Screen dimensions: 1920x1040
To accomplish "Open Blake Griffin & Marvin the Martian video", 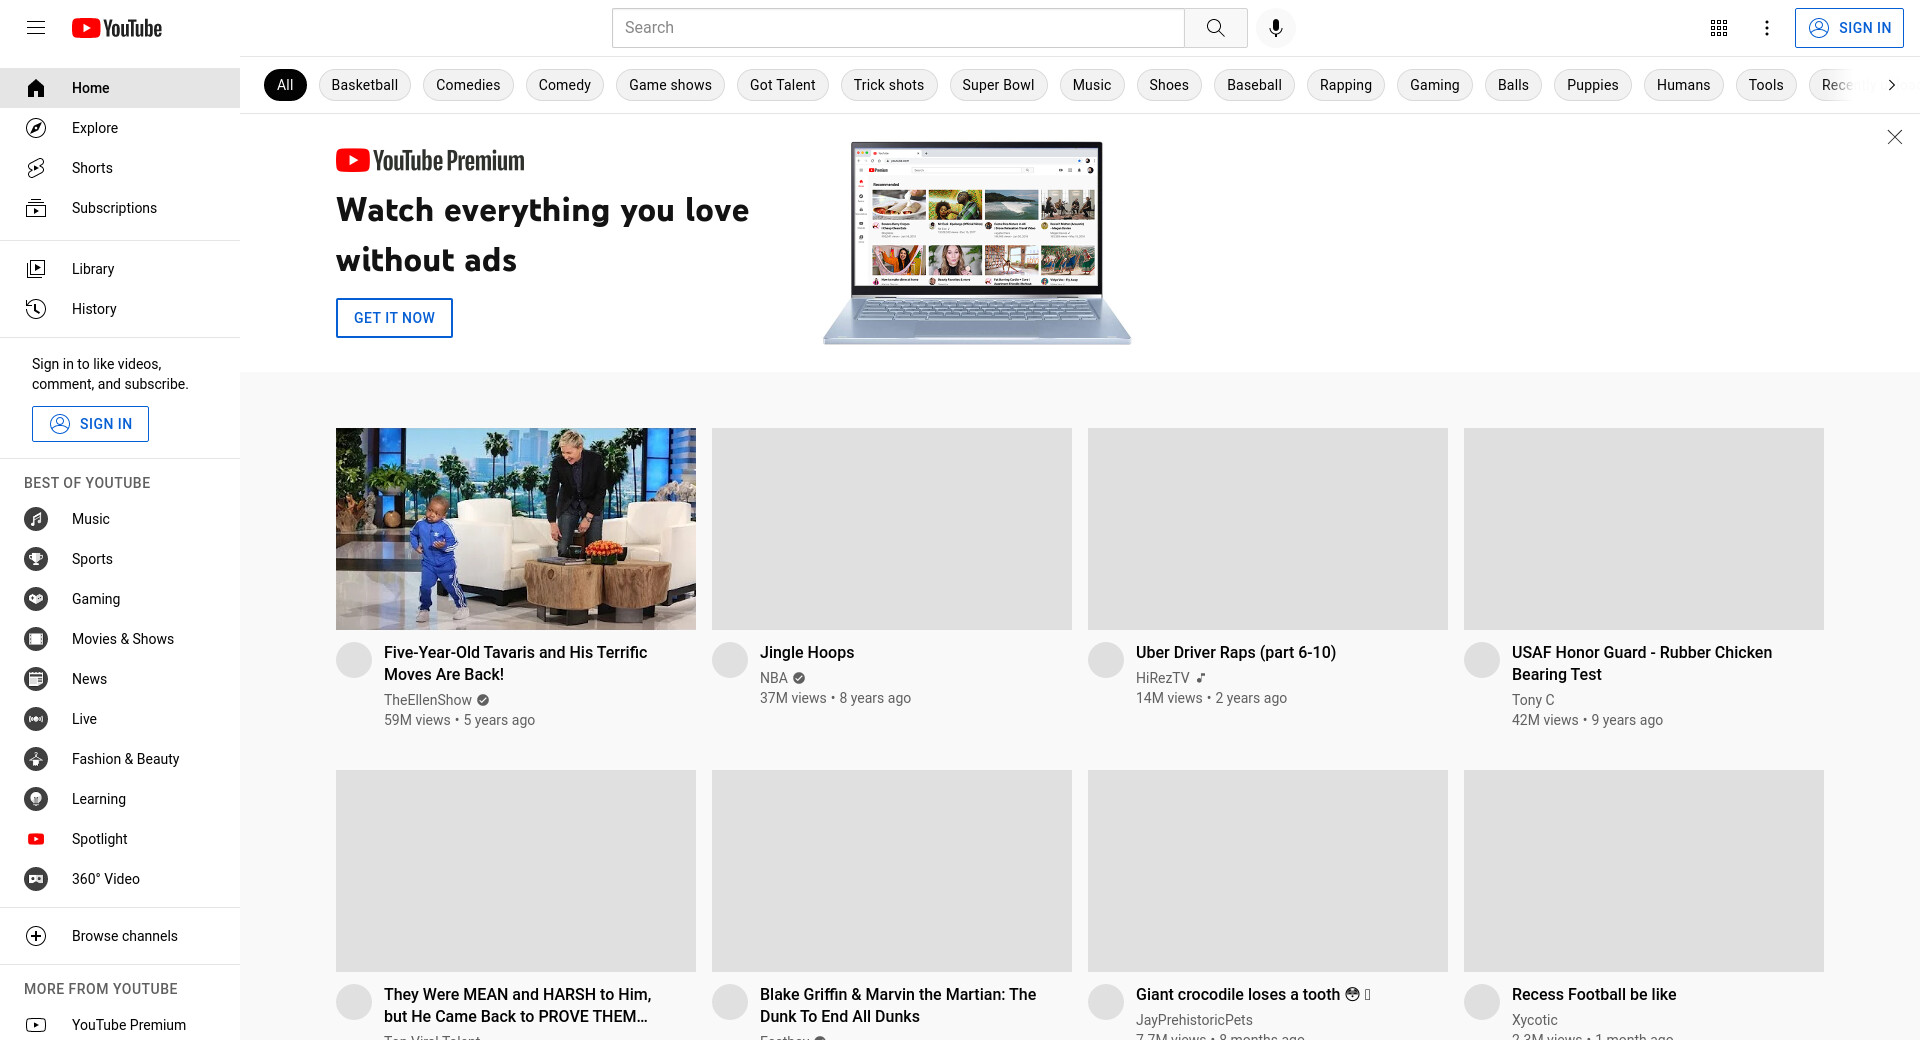I will click(898, 1005).
